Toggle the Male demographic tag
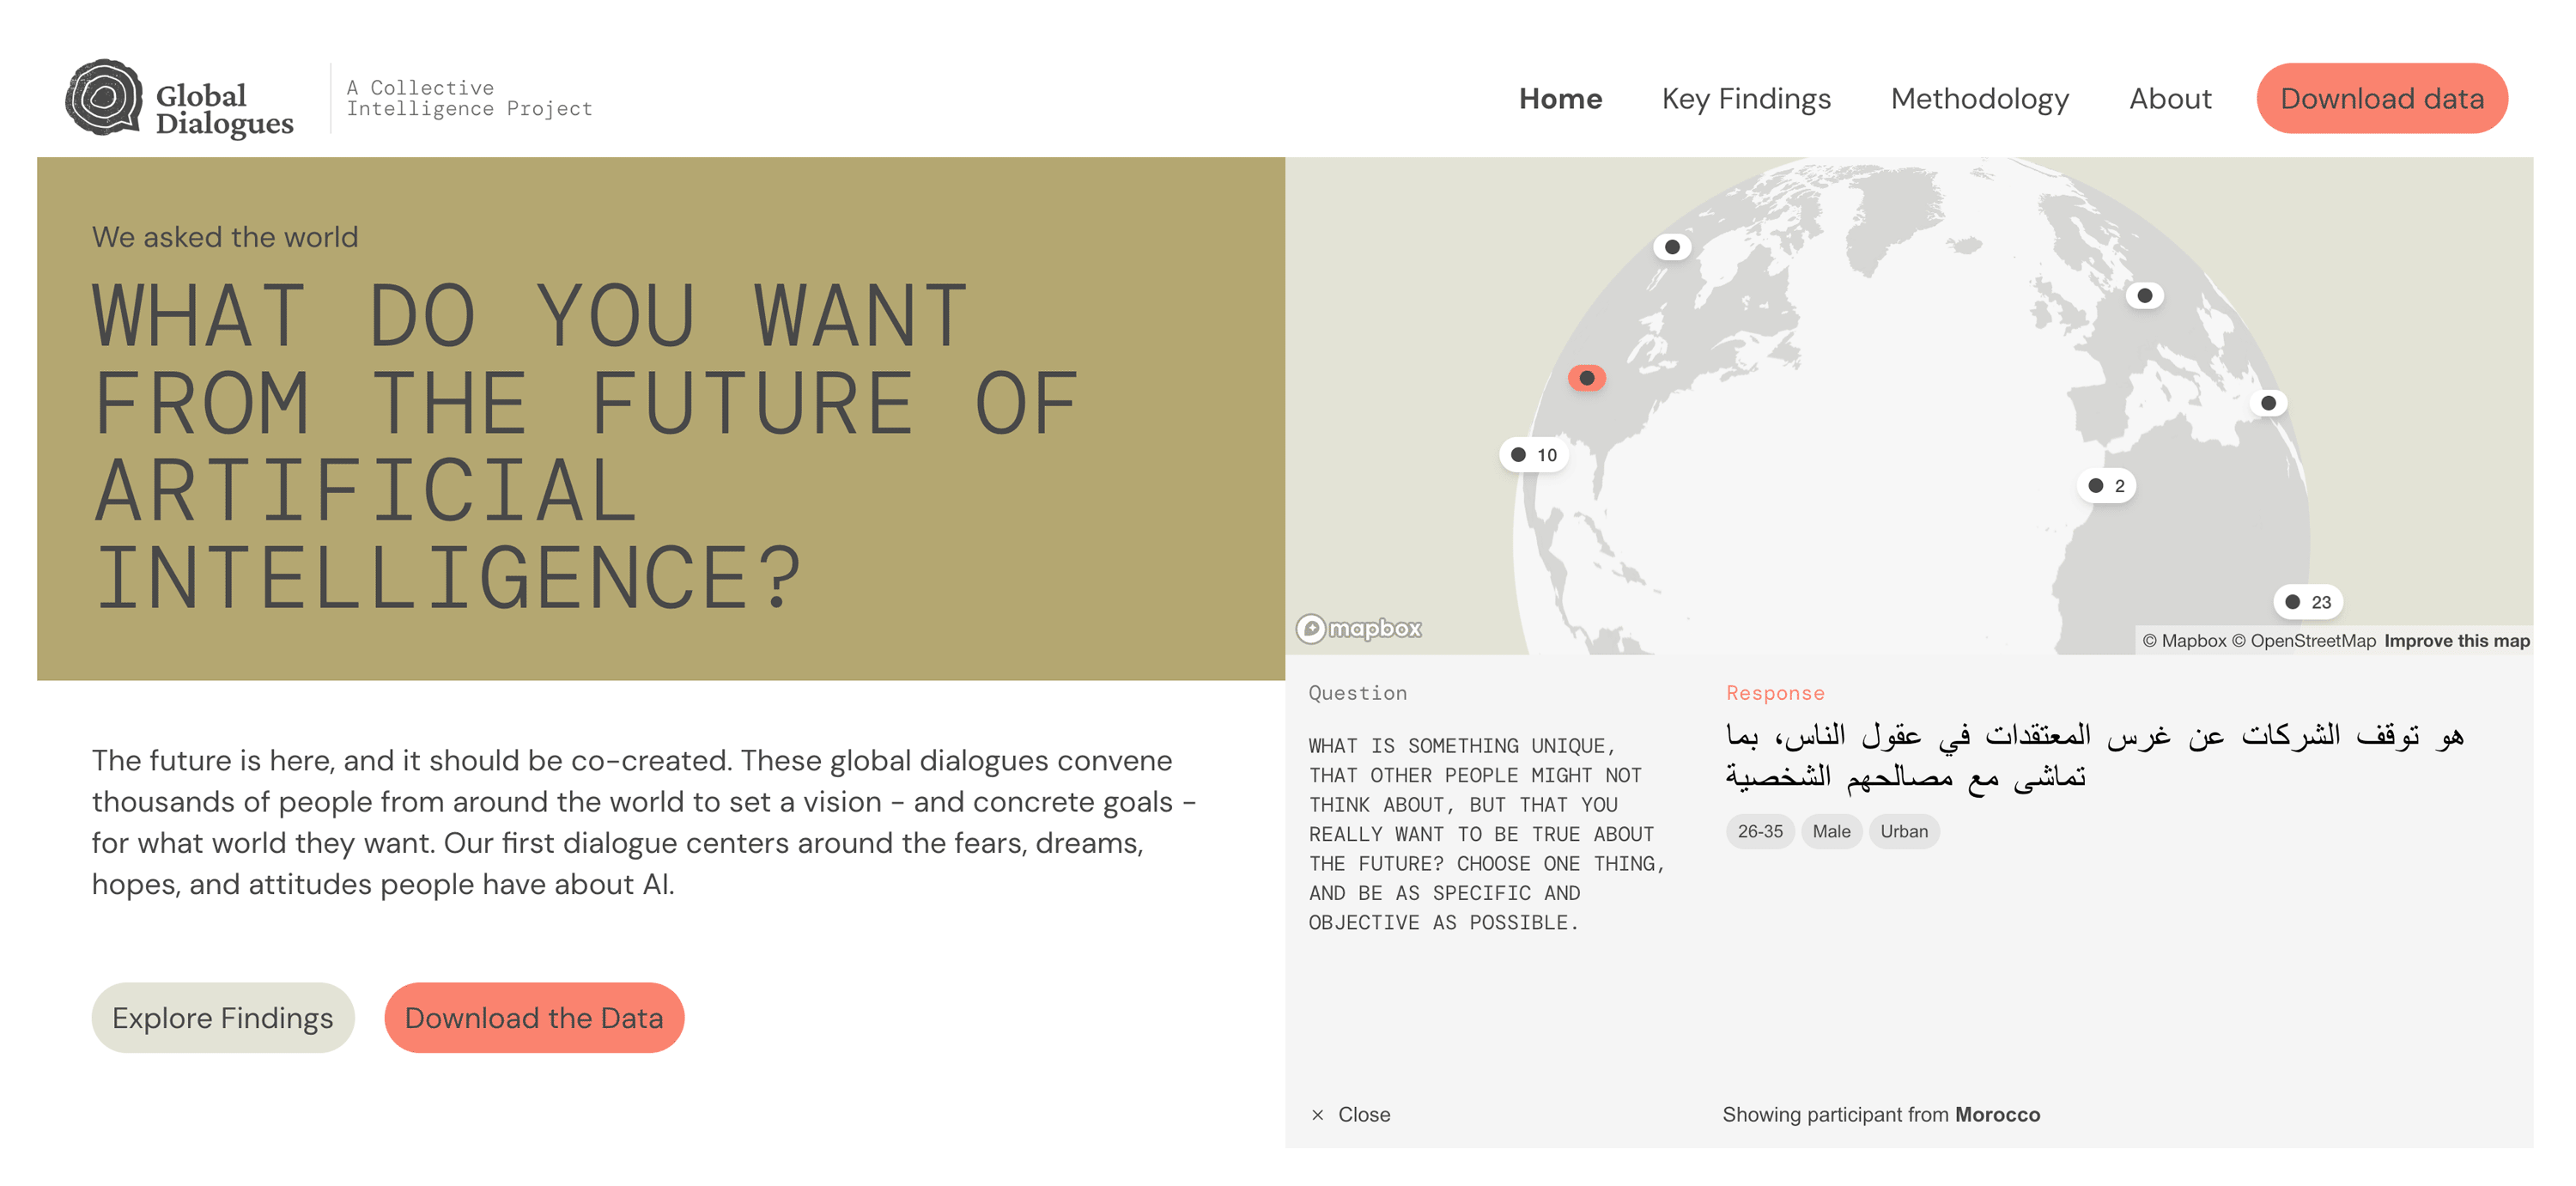This screenshot has height=1186, width=2576. [1837, 830]
